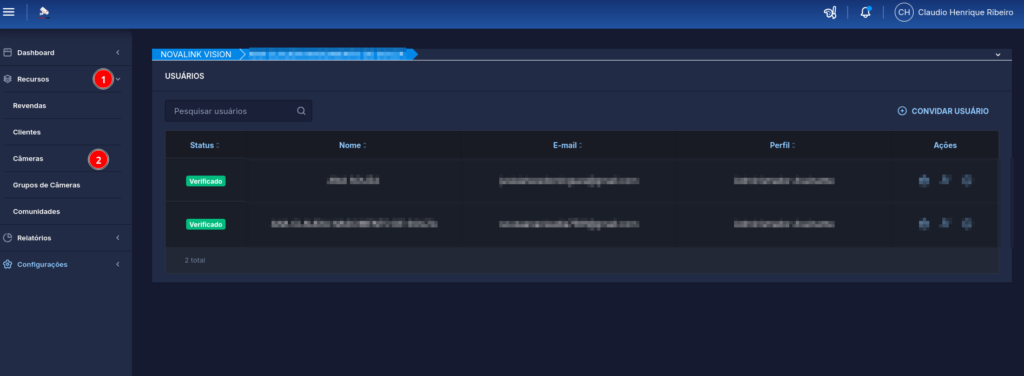Open the Recursos sidebar section
The height and width of the screenshot is (376, 1024).
(x=33, y=79)
